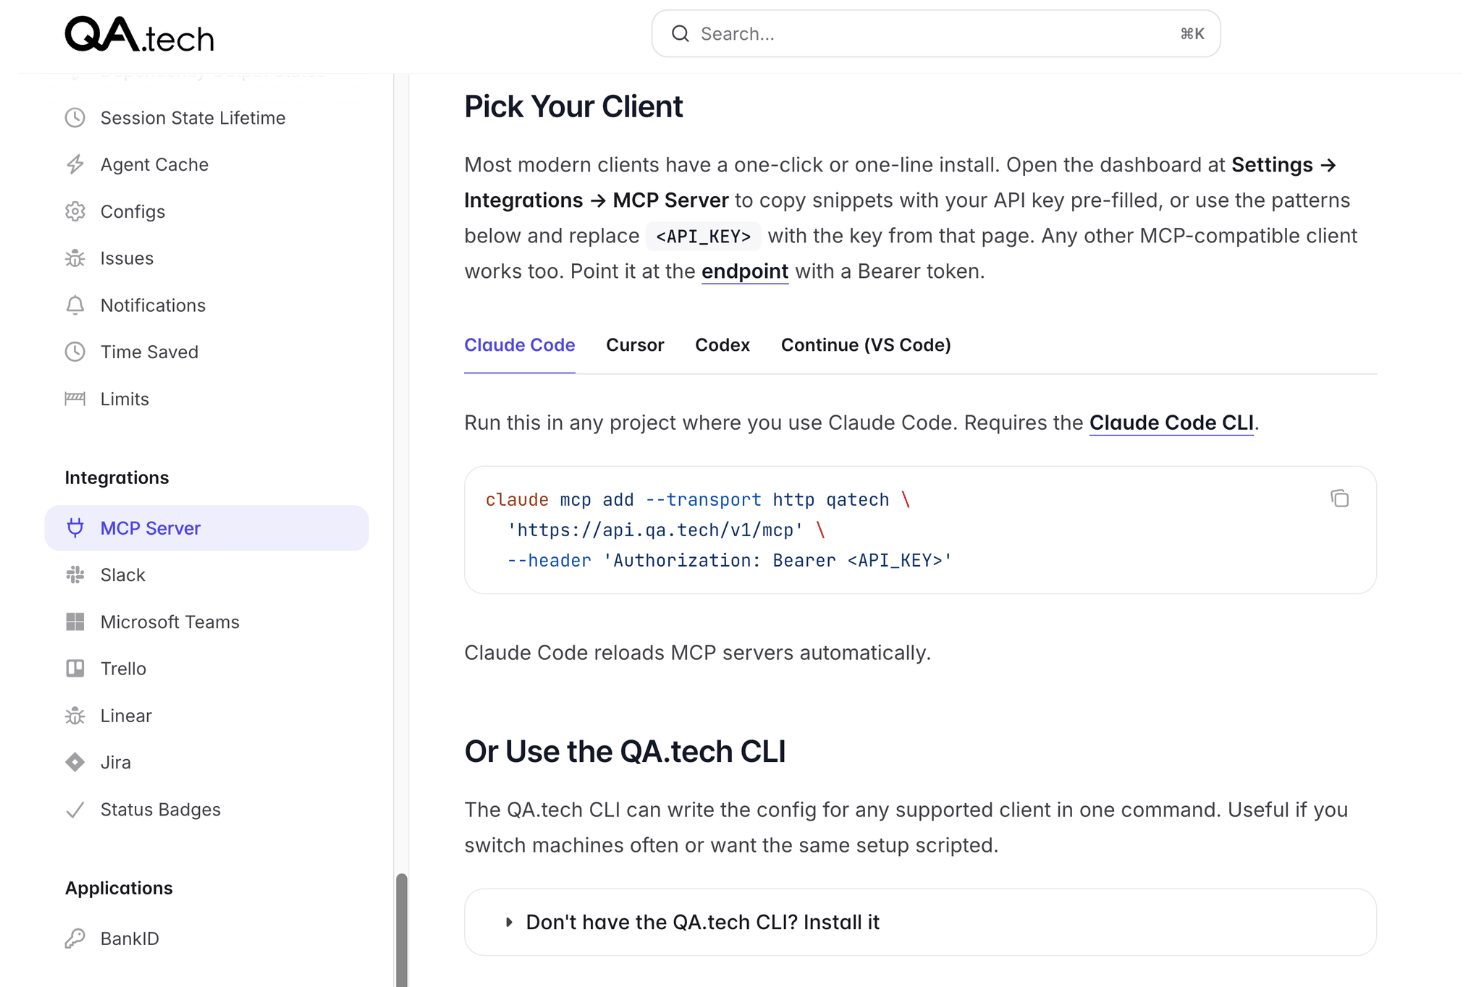Click the inline <API_KEY> code text
1480x987 pixels.
[x=703, y=236]
